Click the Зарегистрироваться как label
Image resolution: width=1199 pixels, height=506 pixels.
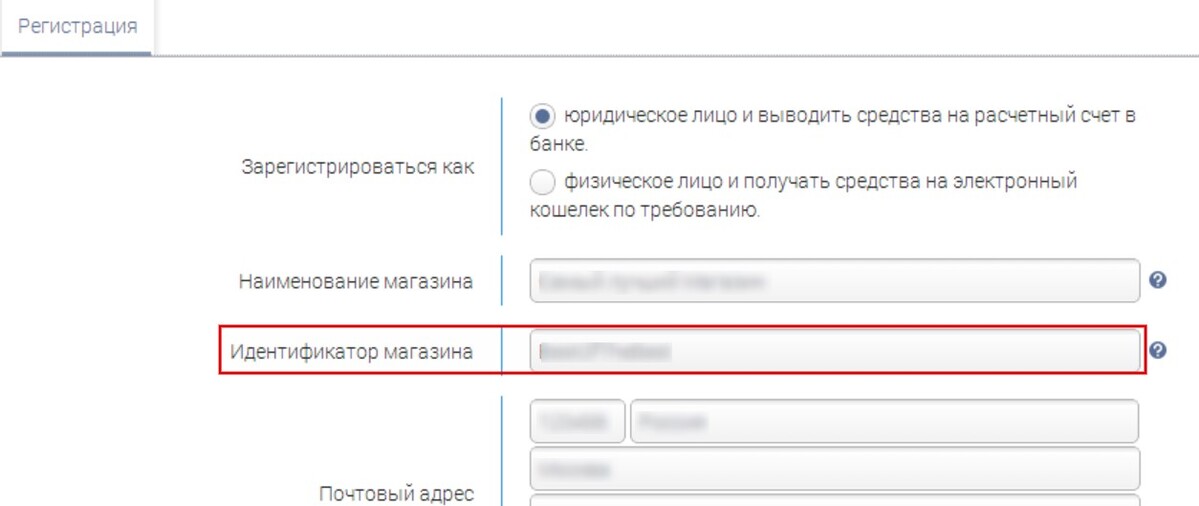coord(357,167)
